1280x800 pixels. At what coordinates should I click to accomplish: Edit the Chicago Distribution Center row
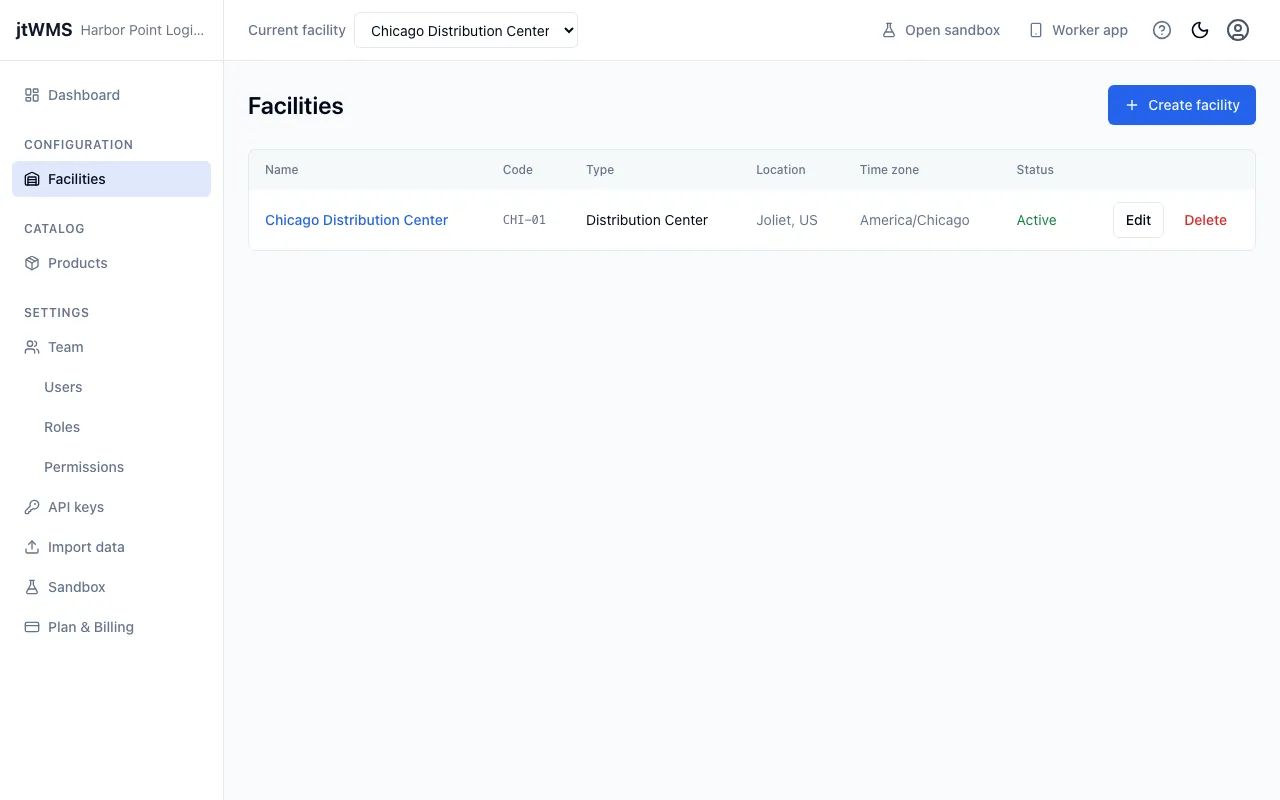[x=1138, y=220]
